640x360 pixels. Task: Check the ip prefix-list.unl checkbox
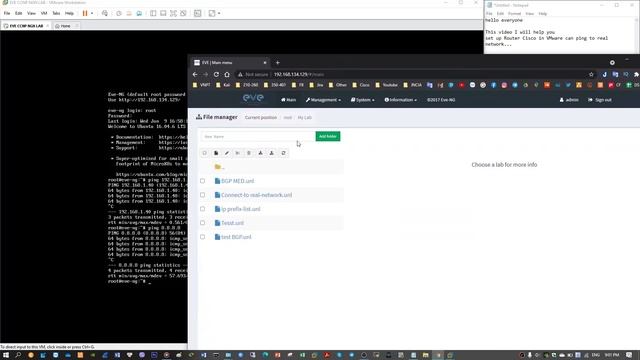(202, 209)
